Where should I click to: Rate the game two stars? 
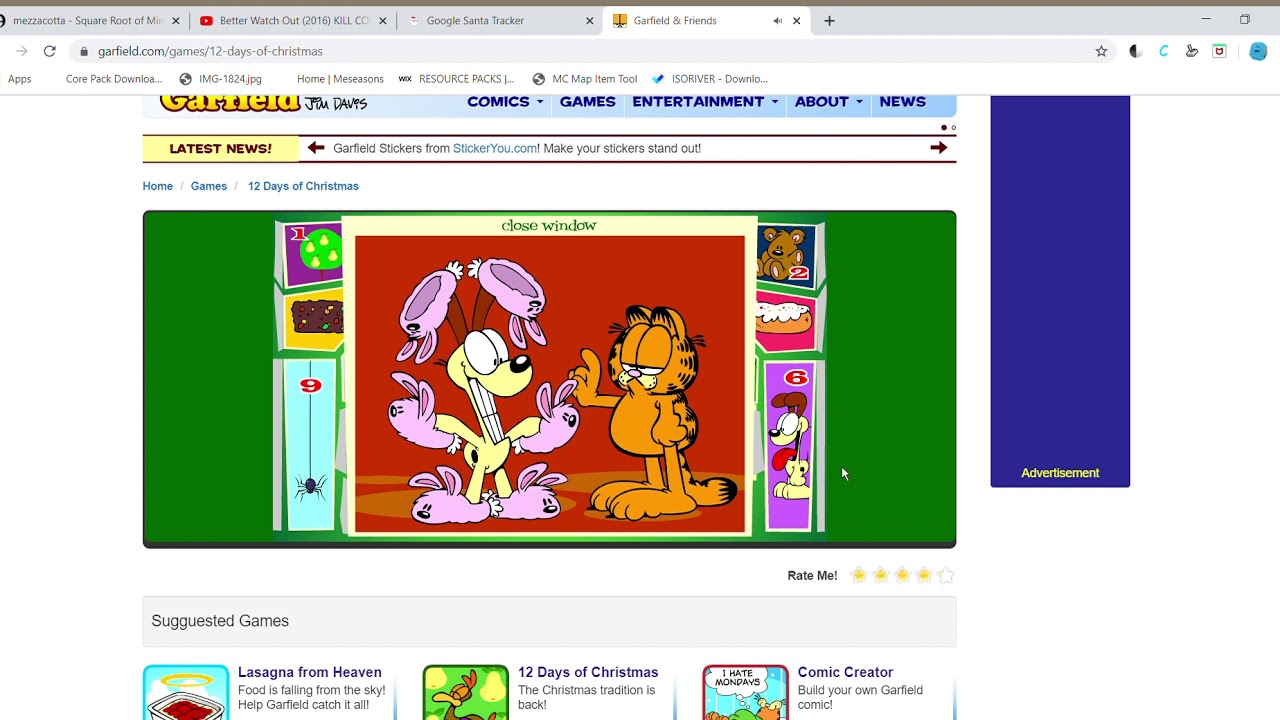click(x=881, y=575)
